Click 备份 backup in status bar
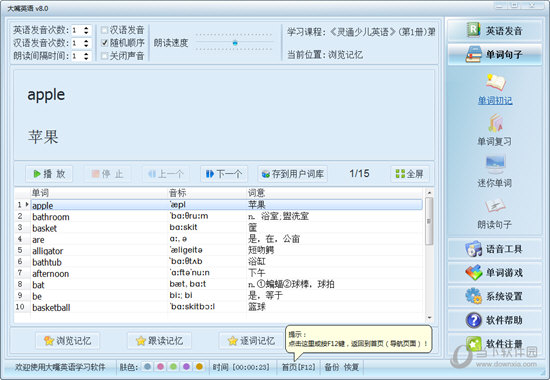The height and width of the screenshot is (380, 550). coord(331,367)
